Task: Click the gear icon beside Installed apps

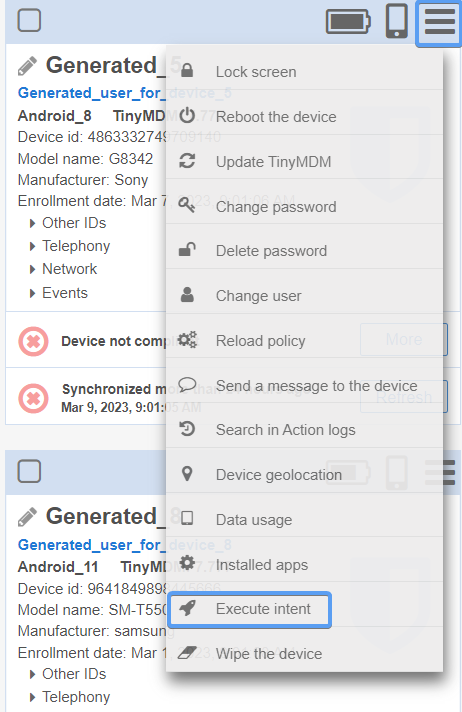Action: 187,563
